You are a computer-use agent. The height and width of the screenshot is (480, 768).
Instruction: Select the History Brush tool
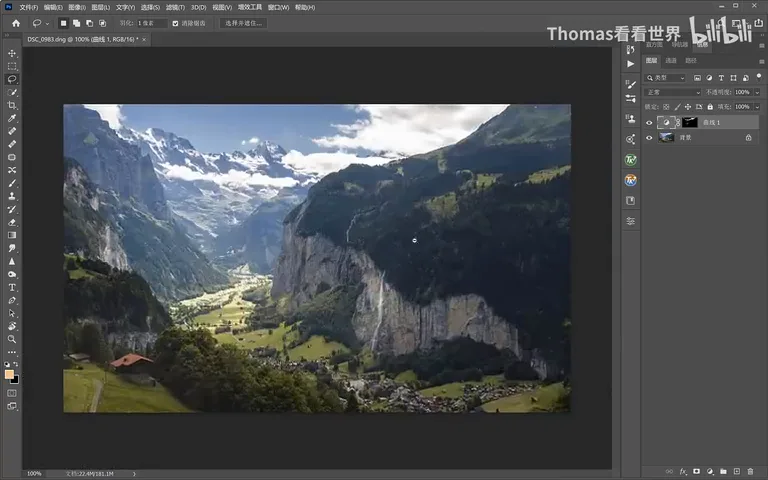pos(12,209)
